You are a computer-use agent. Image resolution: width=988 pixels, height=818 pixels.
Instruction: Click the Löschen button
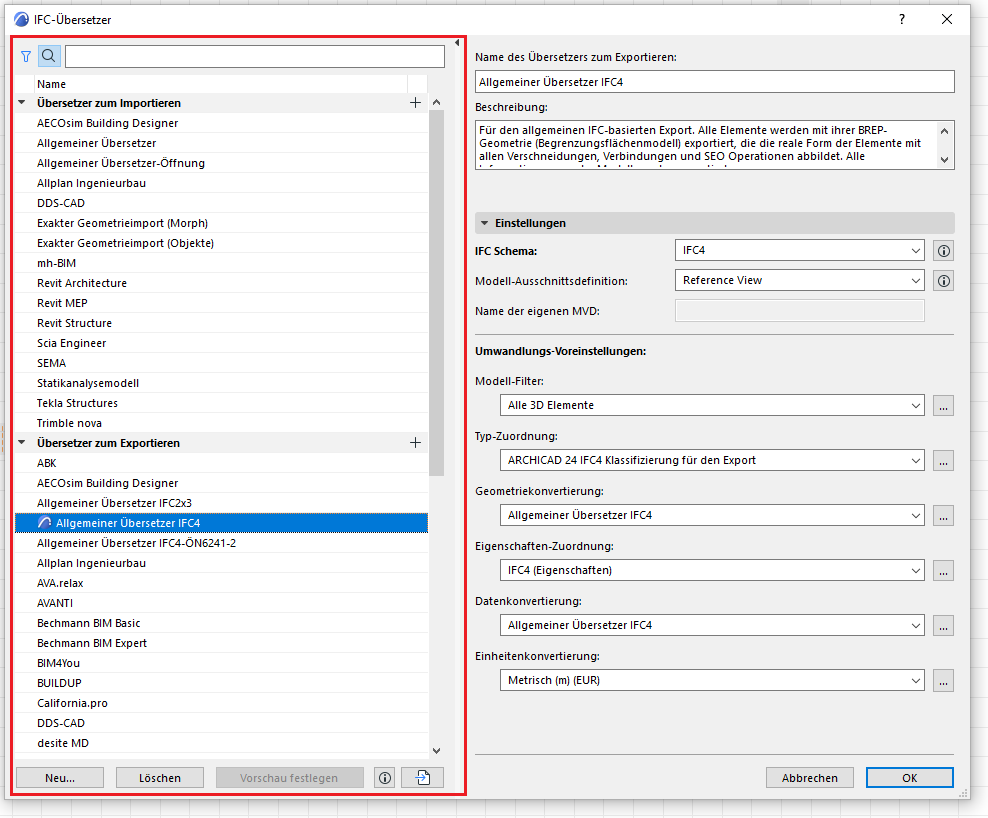coord(160,778)
